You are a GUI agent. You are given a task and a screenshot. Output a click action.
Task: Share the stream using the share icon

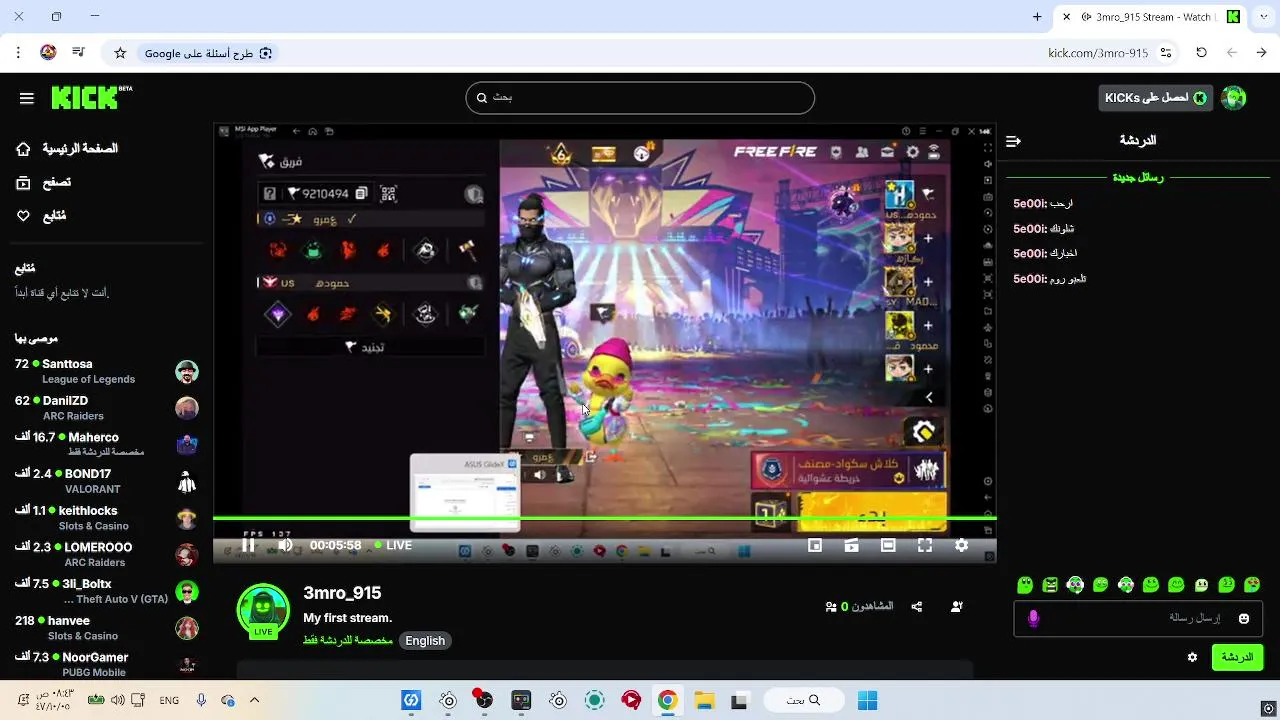tap(917, 606)
